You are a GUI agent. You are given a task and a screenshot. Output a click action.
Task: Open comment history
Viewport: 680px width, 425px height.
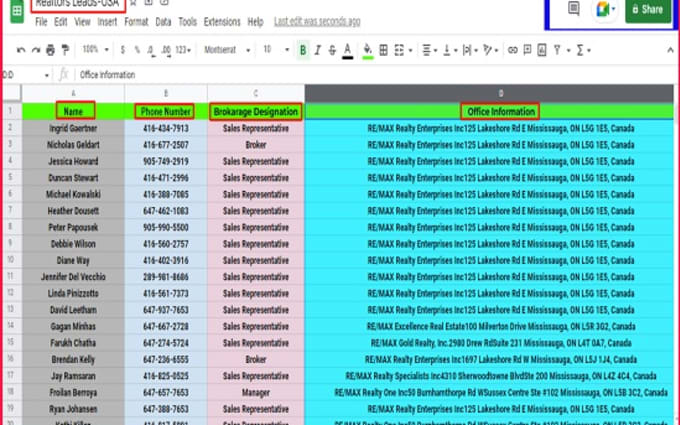pos(574,8)
